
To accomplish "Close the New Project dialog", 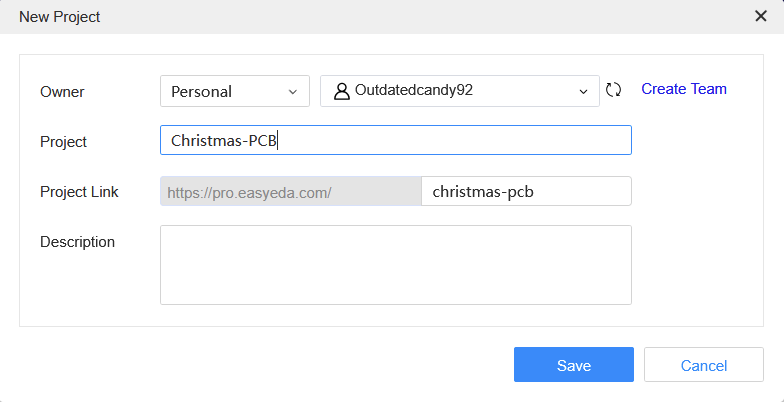I will click(x=760, y=16).
